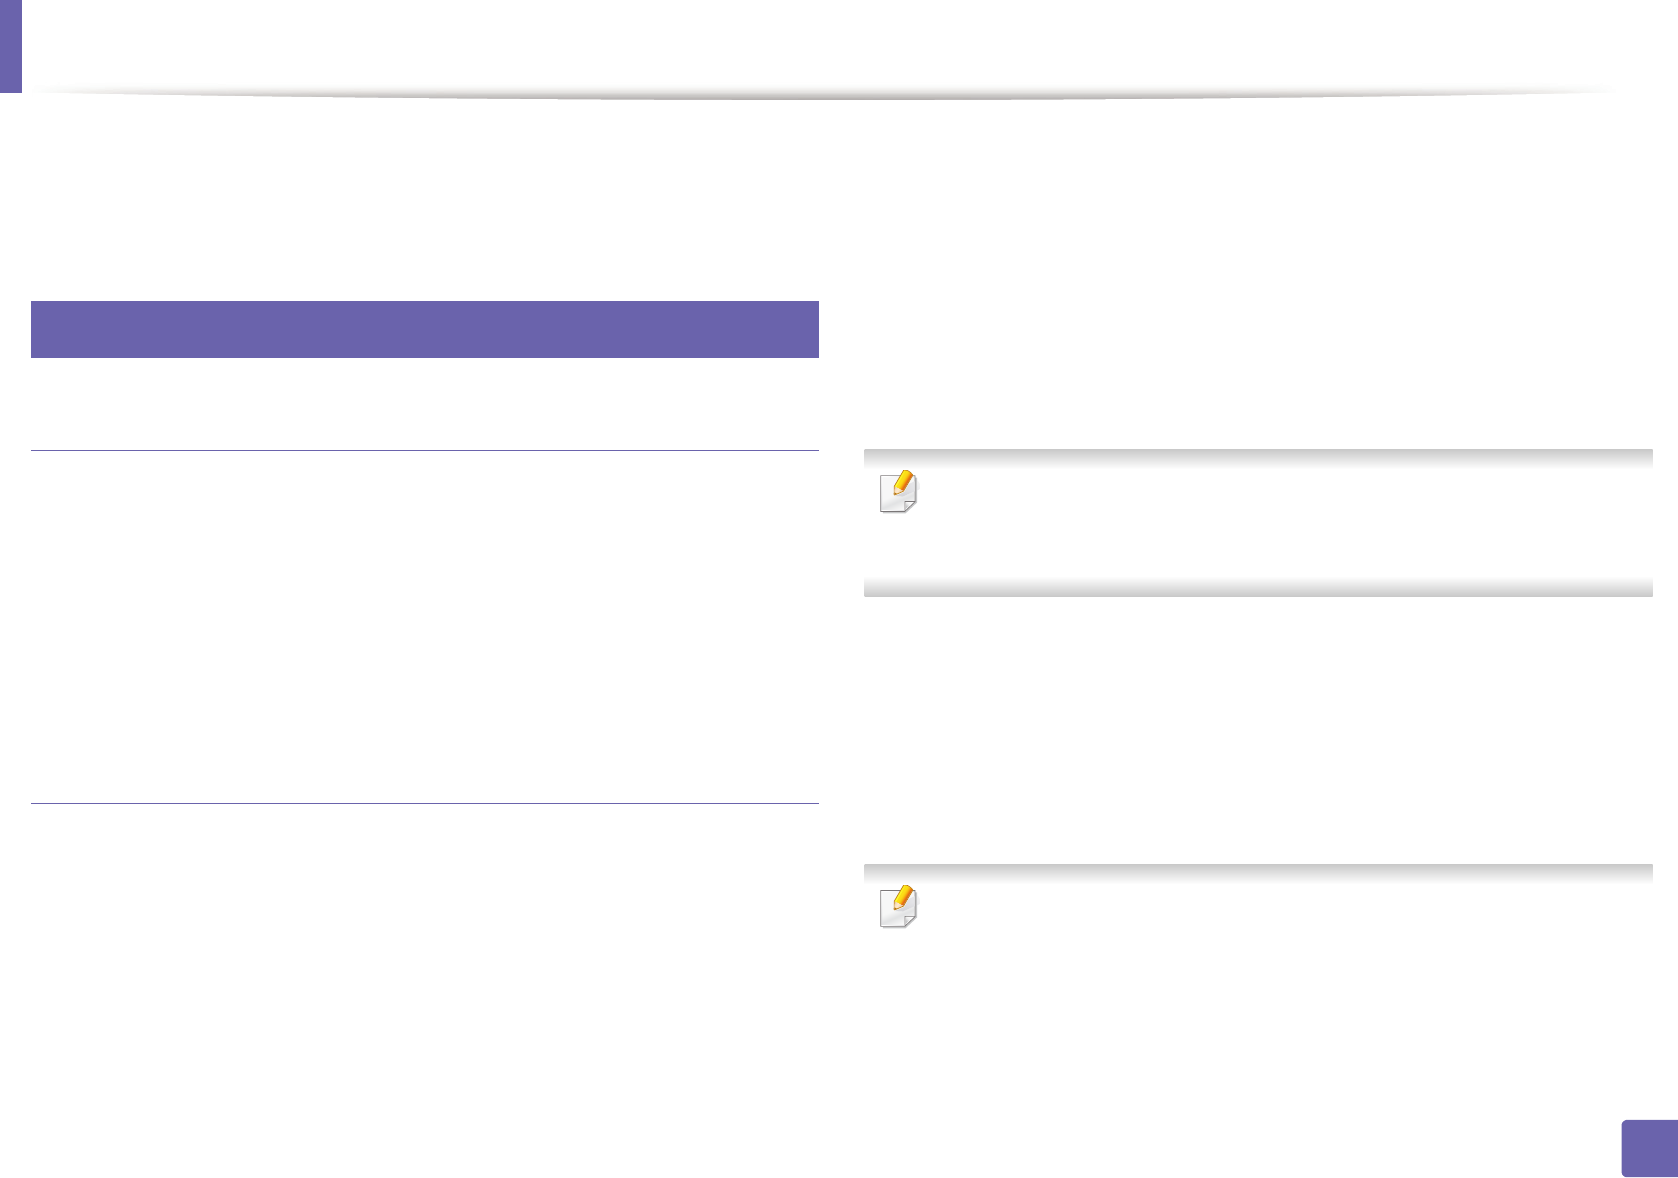This screenshot has height=1178, width=1678.
Task: Click blank area between the two note boxes
Action: click(1258, 730)
